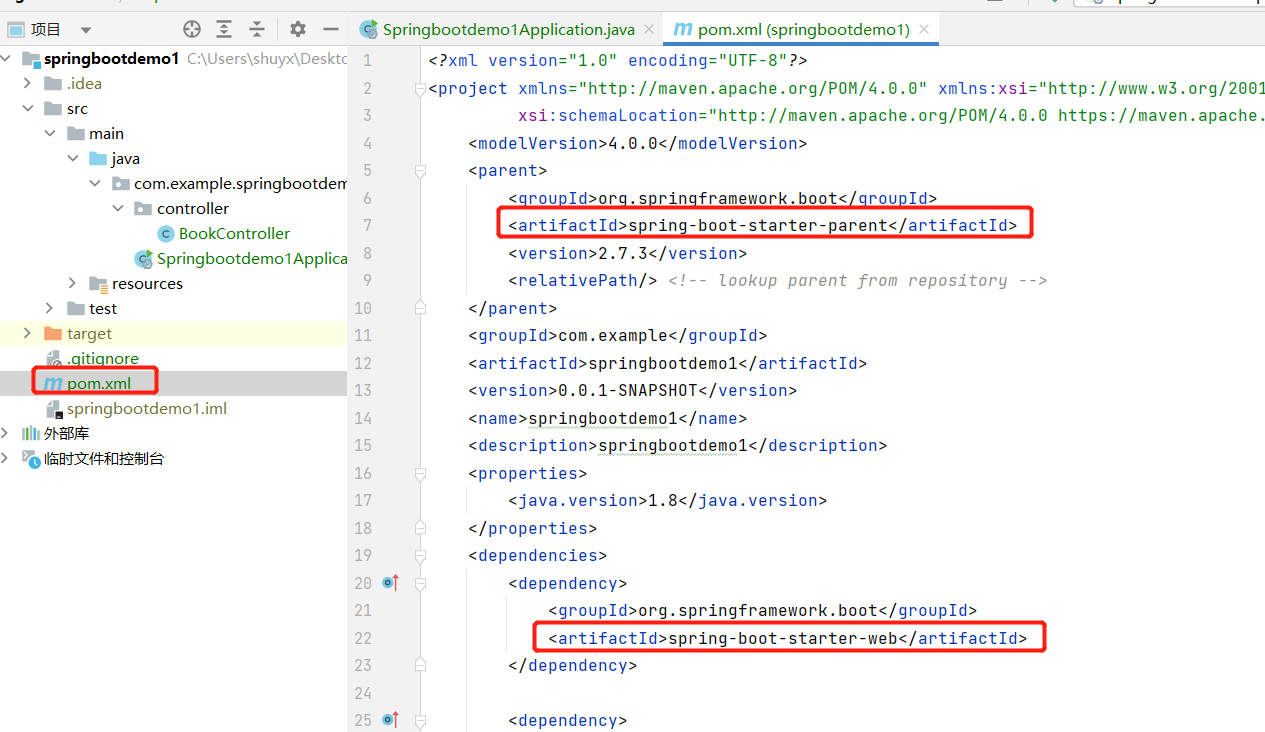Click the gutter dependency arrow at line 25
The width and height of the screenshot is (1265, 732).
390,719
